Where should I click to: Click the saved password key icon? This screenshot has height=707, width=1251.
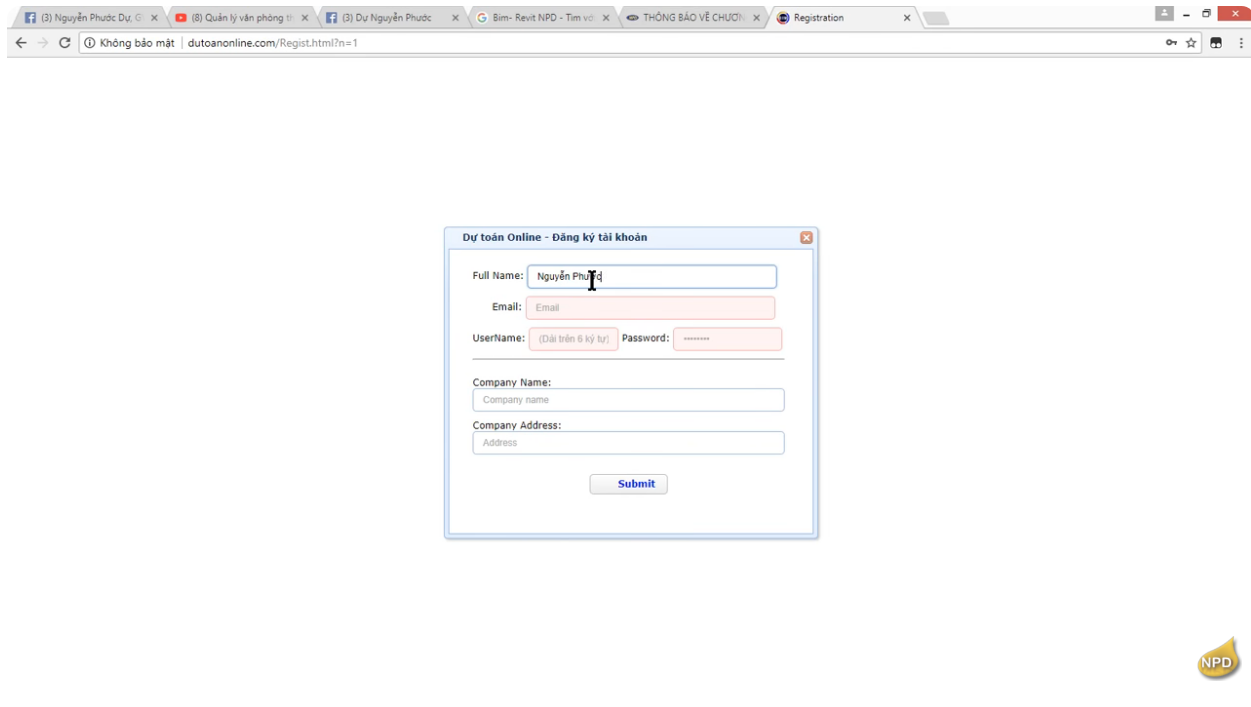pos(1172,43)
